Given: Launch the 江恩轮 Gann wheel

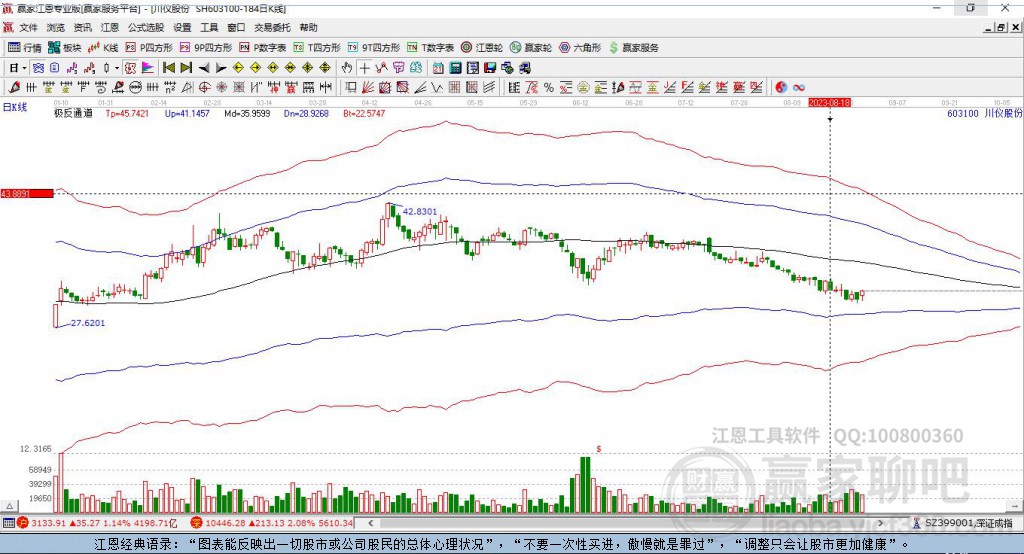Looking at the screenshot, I should point(482,48).
